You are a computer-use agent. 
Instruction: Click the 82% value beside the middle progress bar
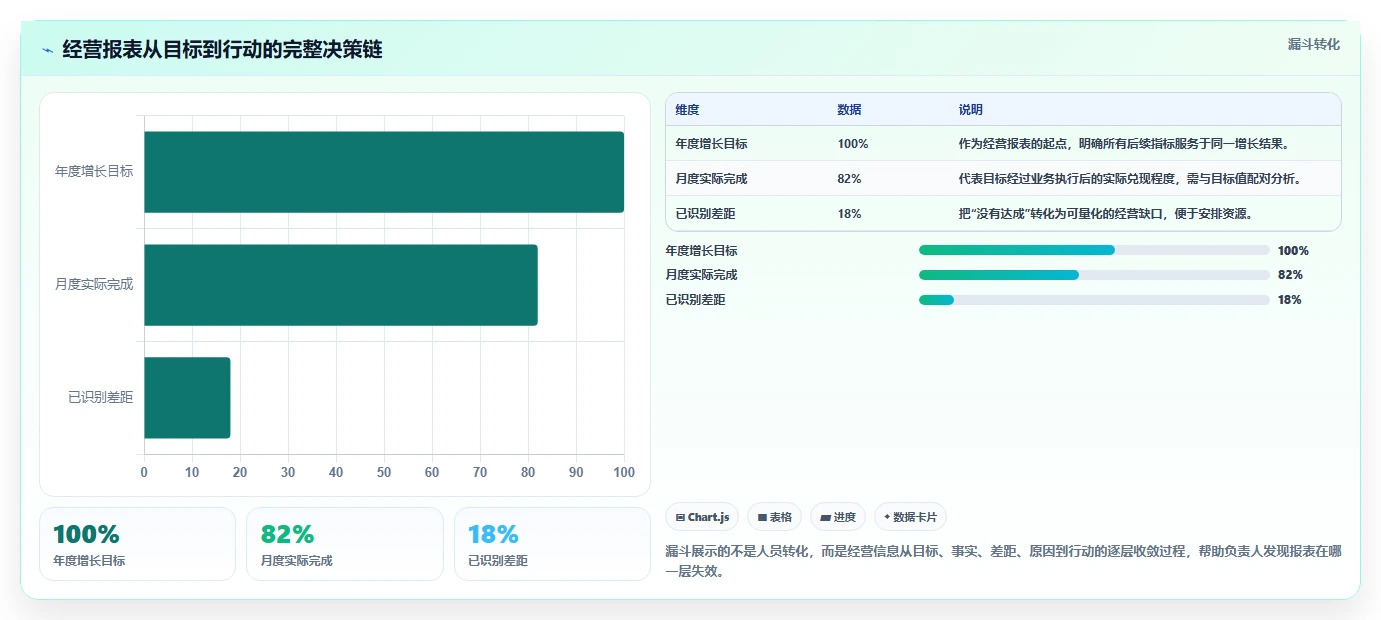point(1290,275)
